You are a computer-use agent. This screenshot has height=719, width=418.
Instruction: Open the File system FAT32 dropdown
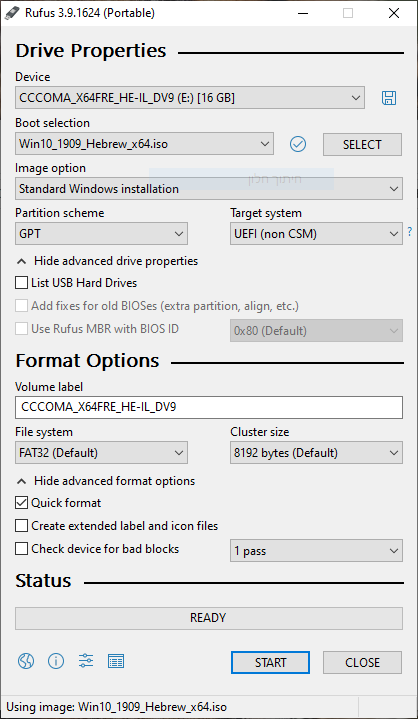[101, 453]
